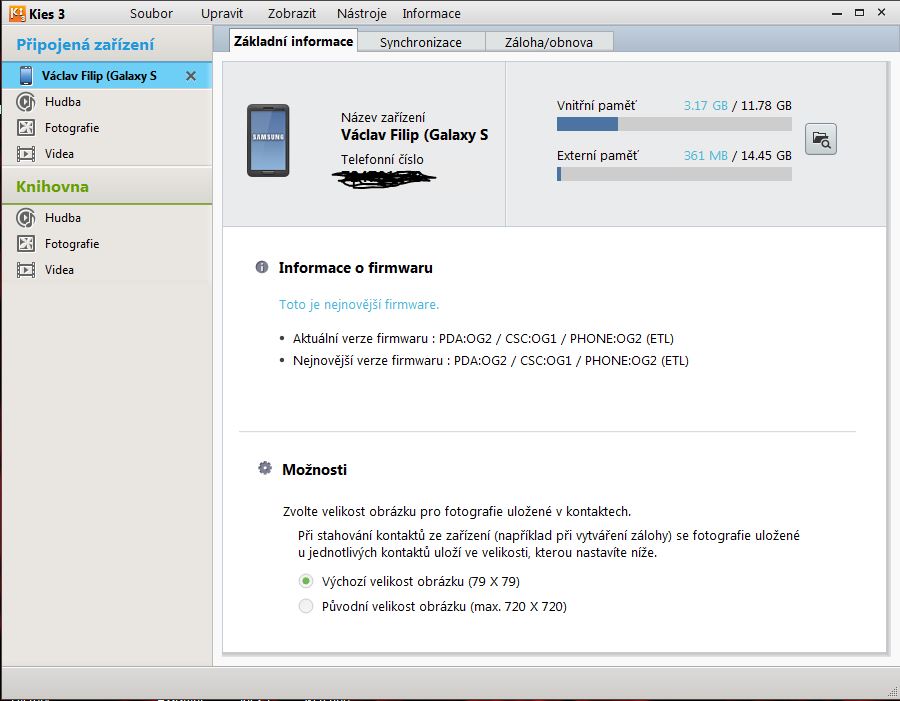The height and width of the screenshot is (701, 900).
Task: Select connected device Václav Filip (Galaxy S
Action: point(107,76)
